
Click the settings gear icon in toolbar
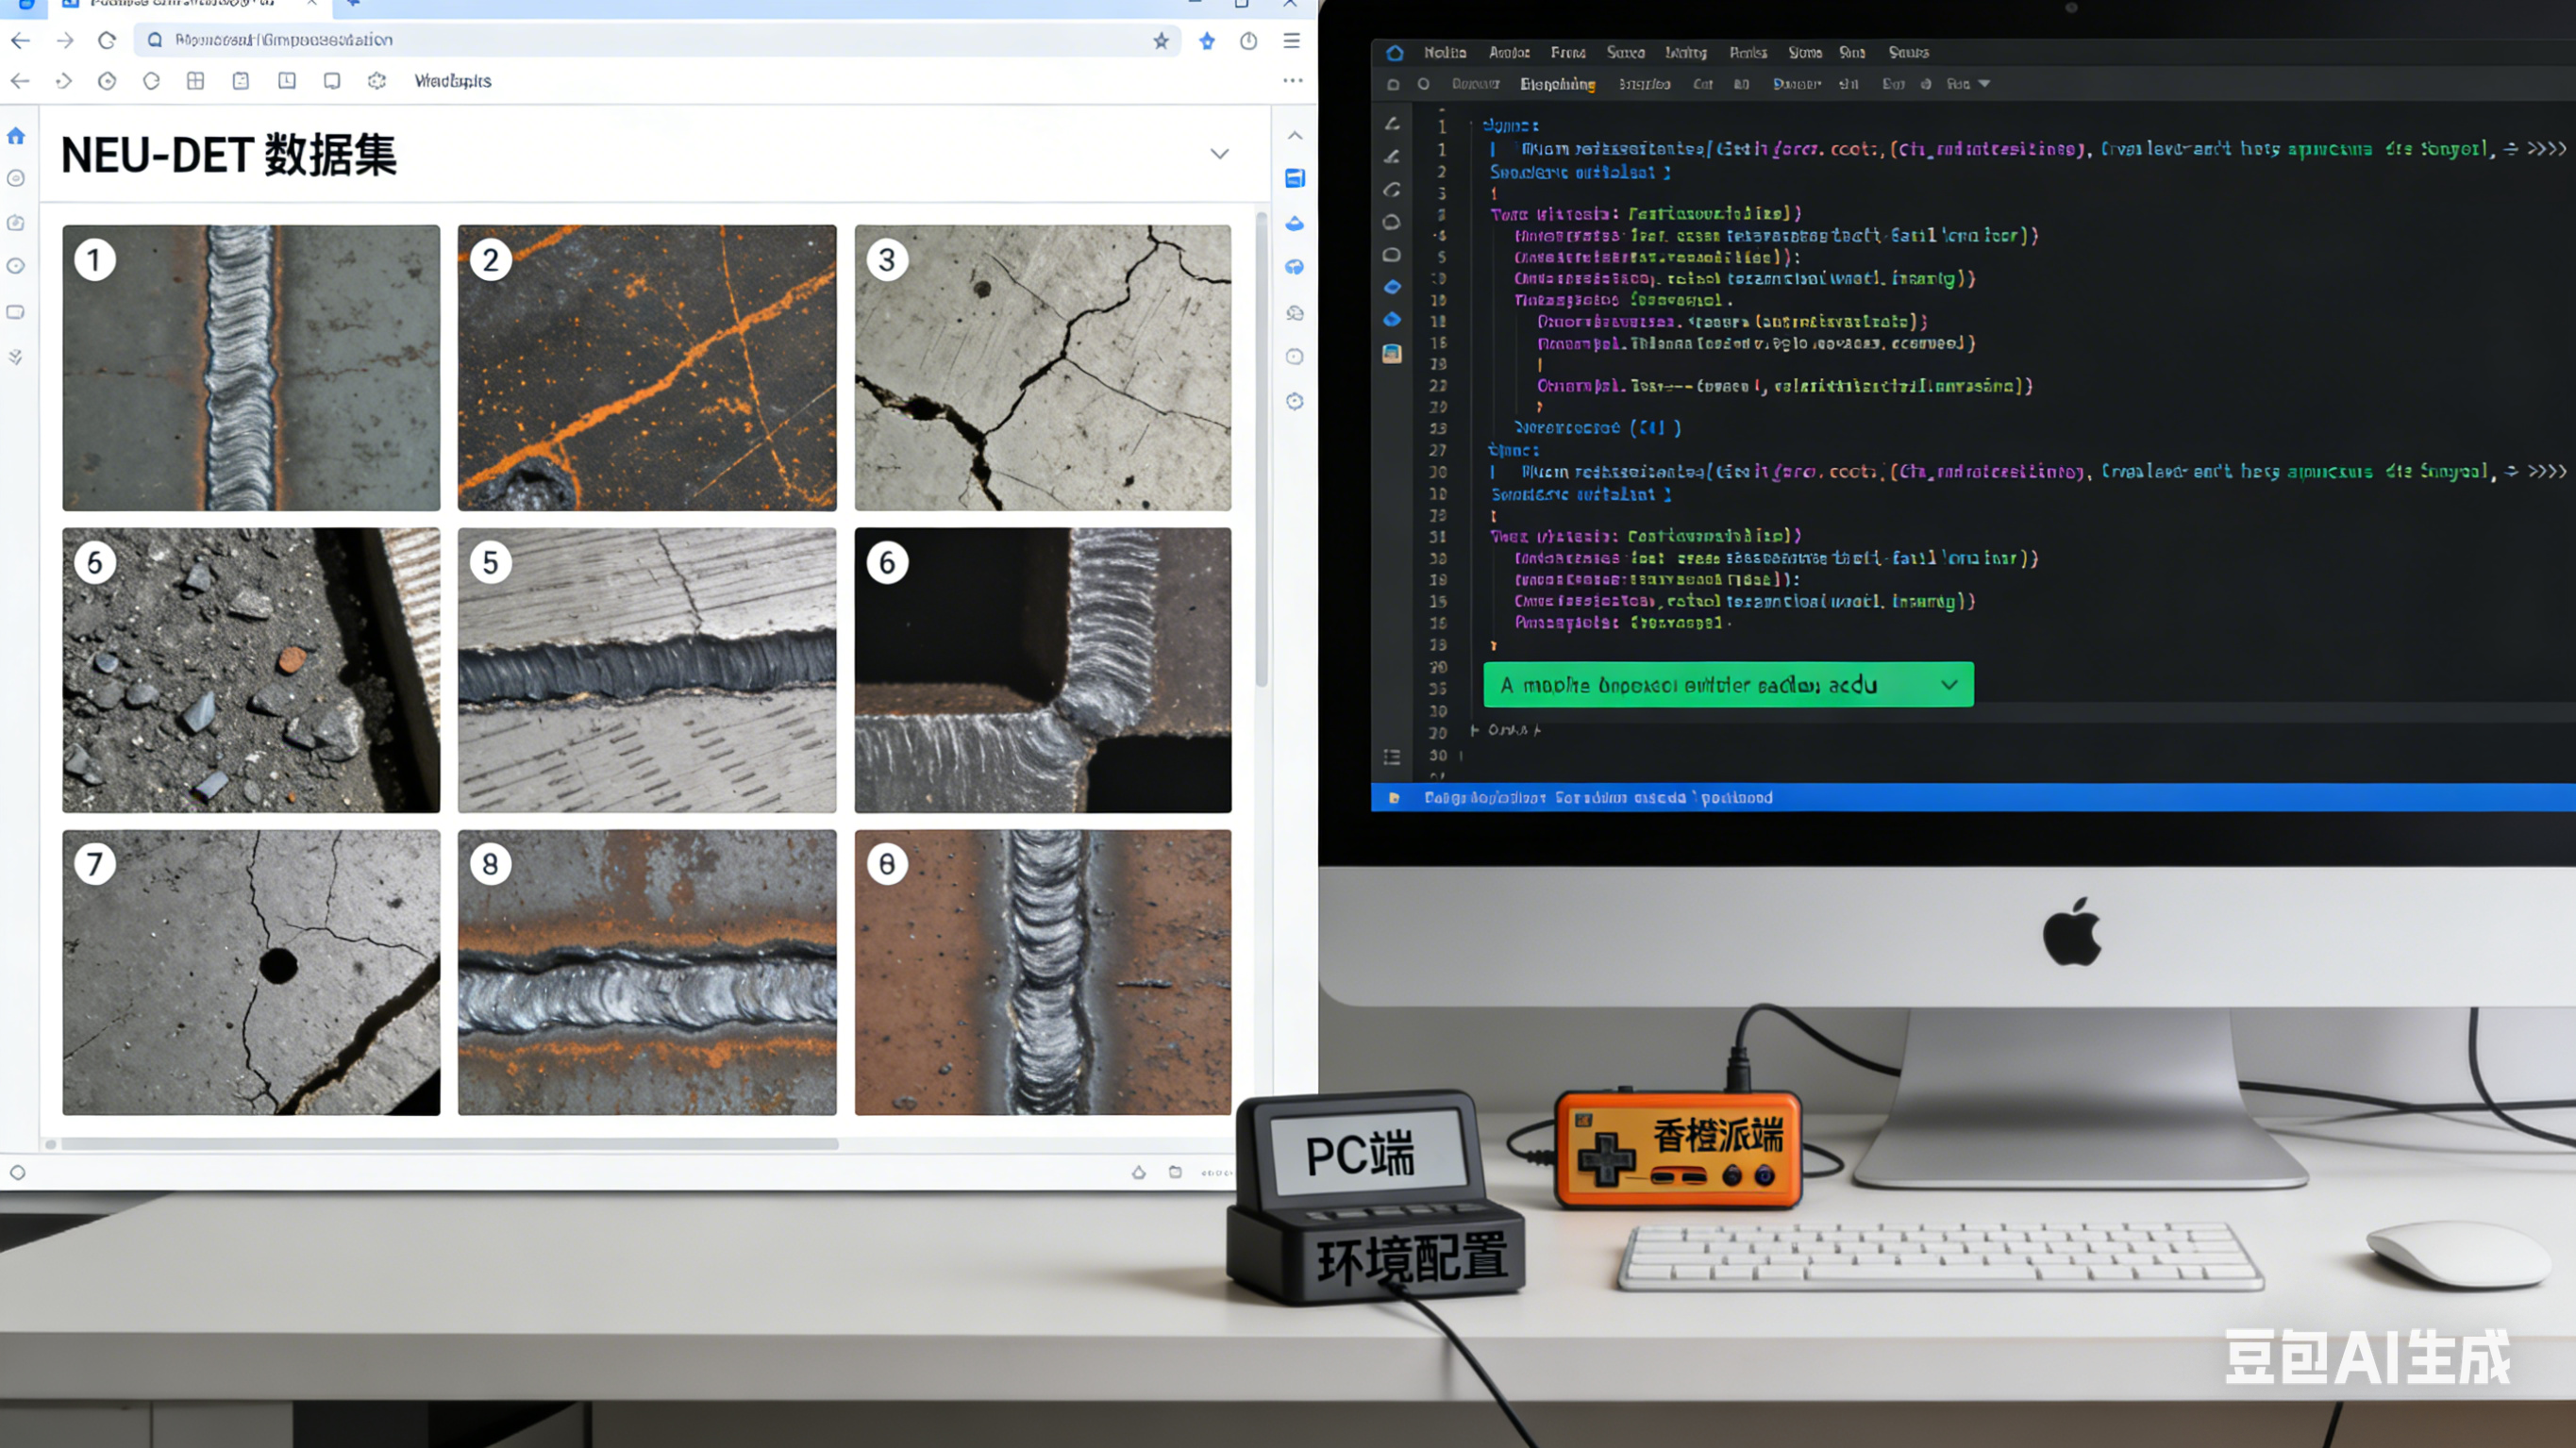tap(376, 81)
